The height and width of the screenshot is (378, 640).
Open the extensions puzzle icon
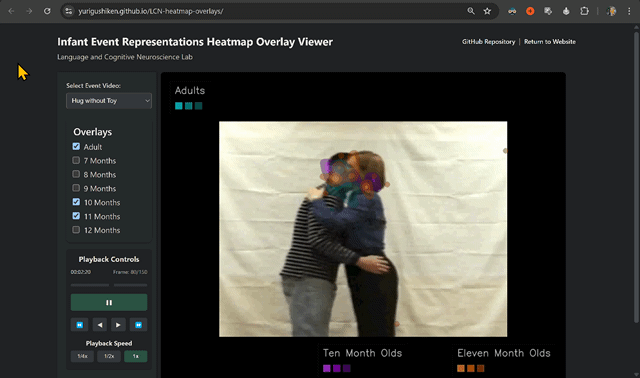(x=584, y=11)
